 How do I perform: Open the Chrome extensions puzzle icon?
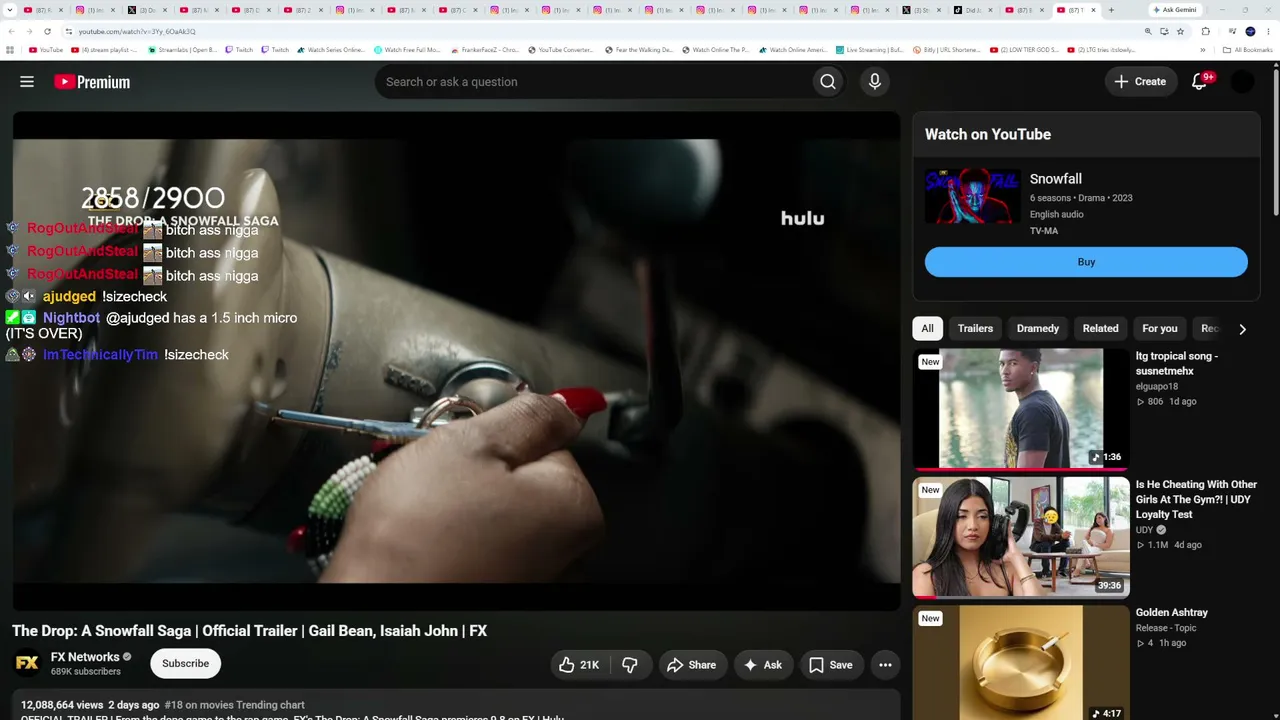tap(1205, 31)
